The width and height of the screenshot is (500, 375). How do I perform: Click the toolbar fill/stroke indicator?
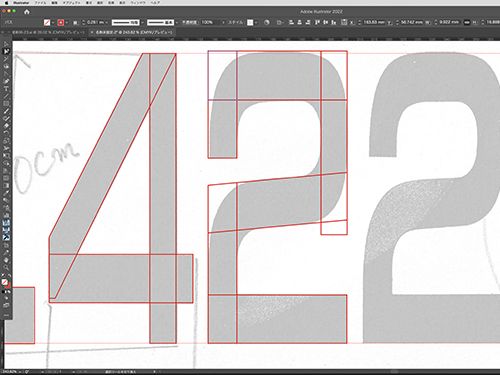pyautogui.click(x=6, y=283)
